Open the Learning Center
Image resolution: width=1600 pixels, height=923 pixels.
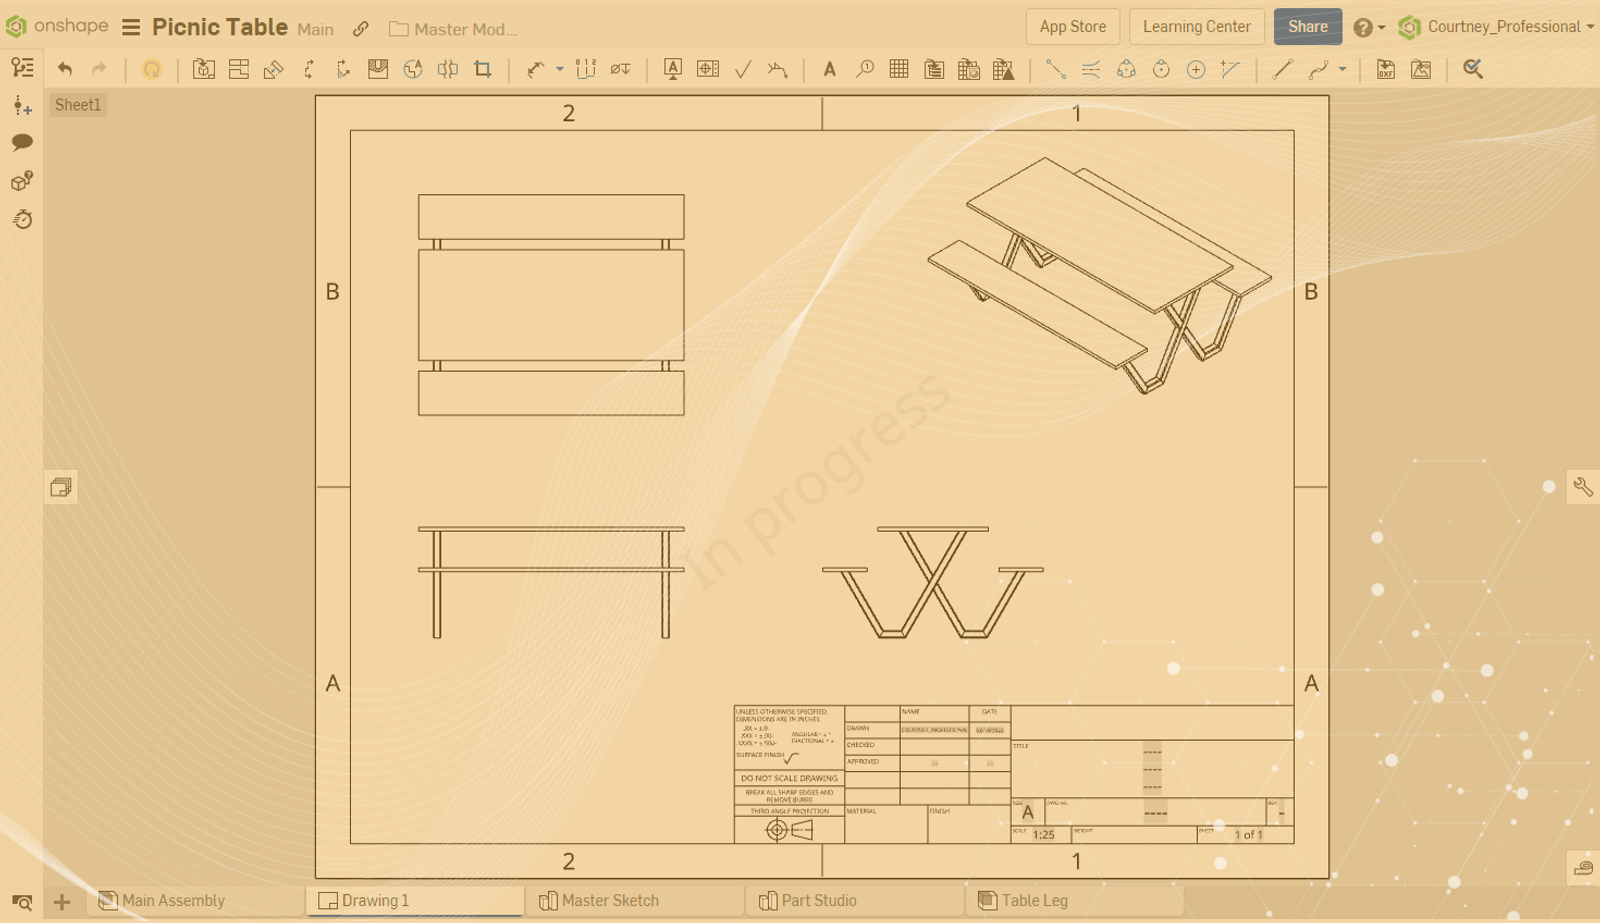[x=1196, y=27]
